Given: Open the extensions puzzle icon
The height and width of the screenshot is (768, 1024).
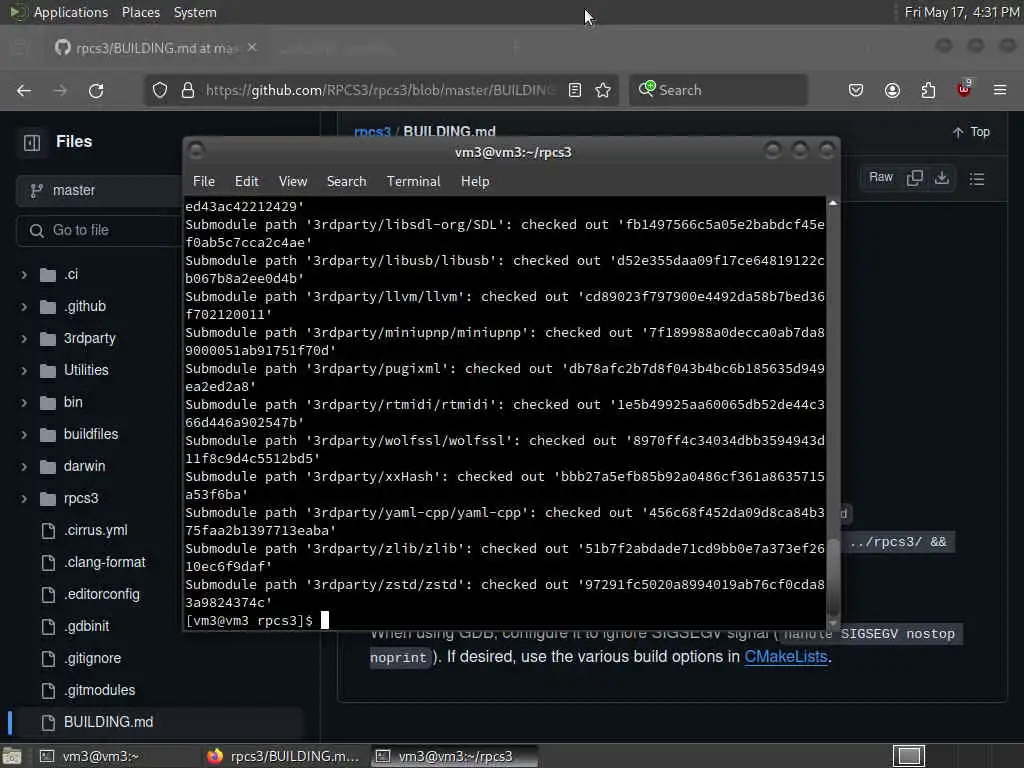Looking at the screenshot, I should click(x=928, y=90).
